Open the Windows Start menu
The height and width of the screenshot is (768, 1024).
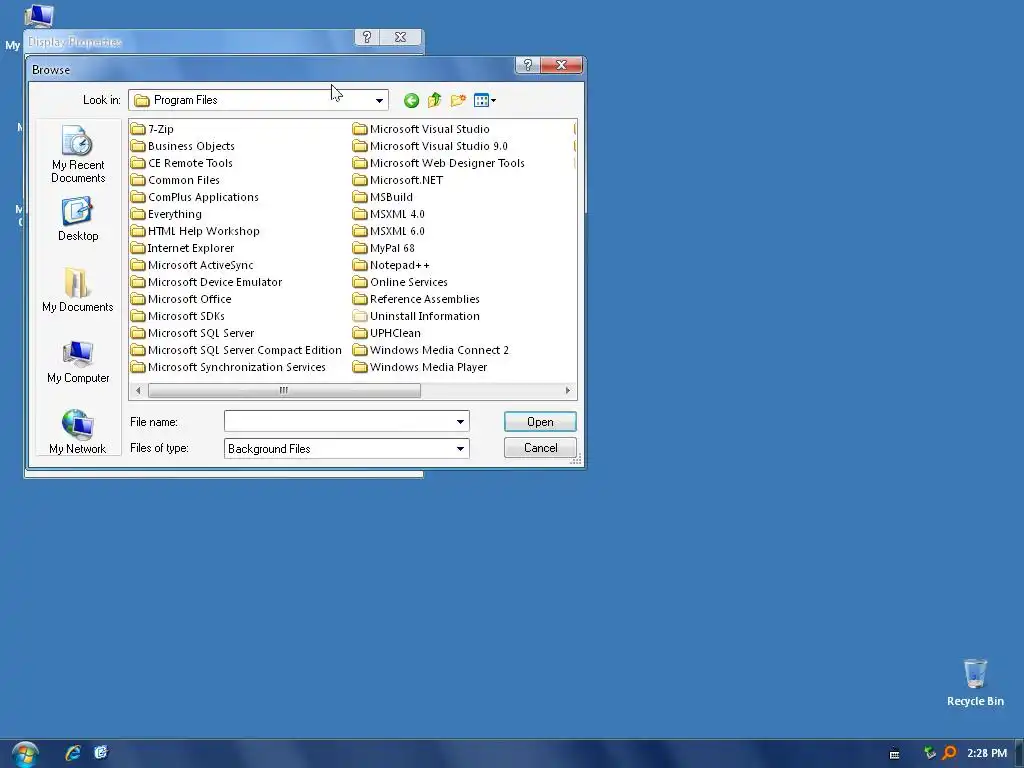[25, 754]
